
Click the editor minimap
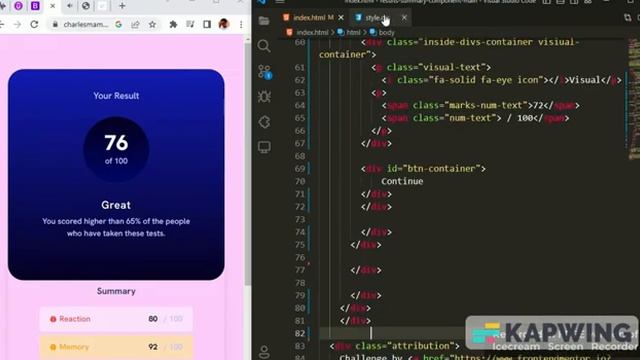[x=634, y=98]
